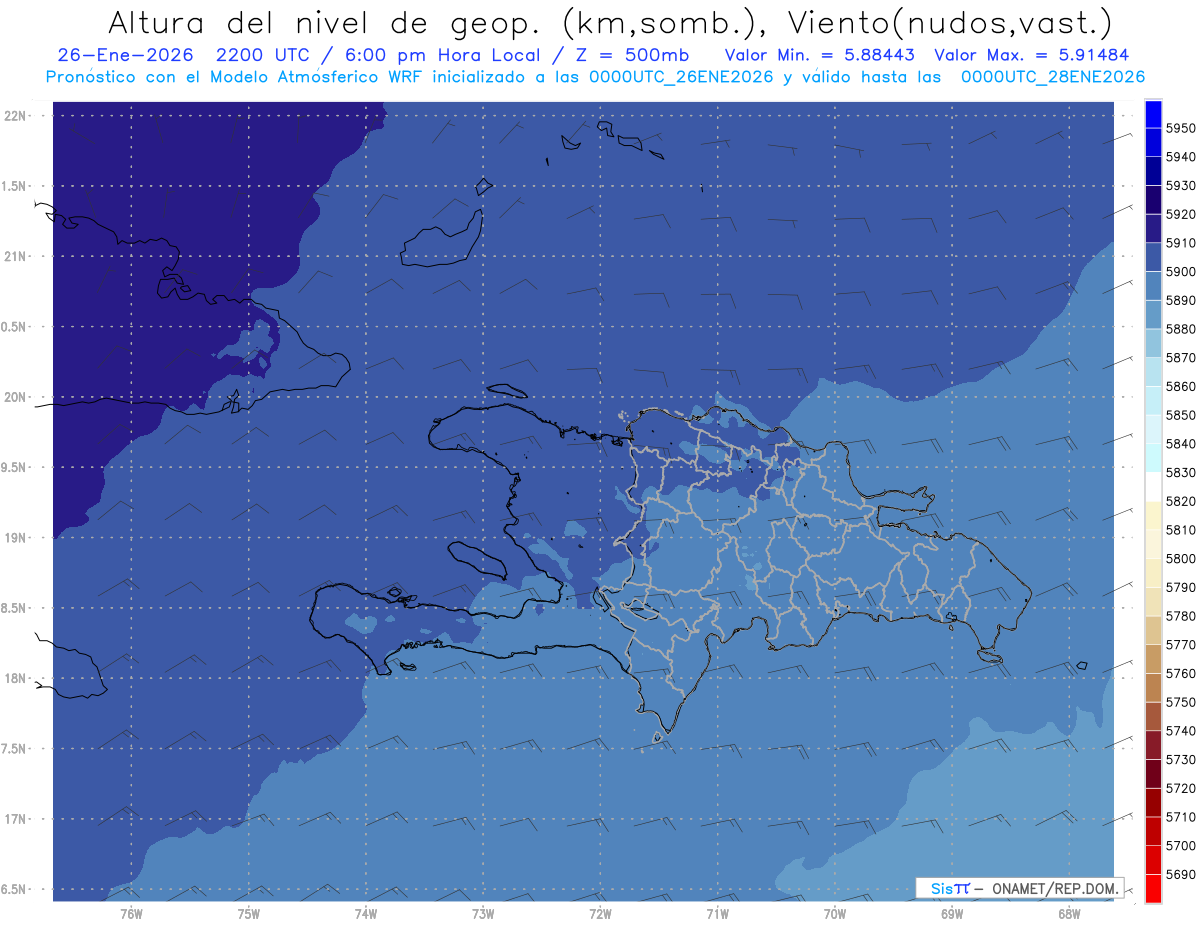
Task: Click the 'SisTT – ONAMET/REP.DOM.' credit box
Action: [1019, 888]
